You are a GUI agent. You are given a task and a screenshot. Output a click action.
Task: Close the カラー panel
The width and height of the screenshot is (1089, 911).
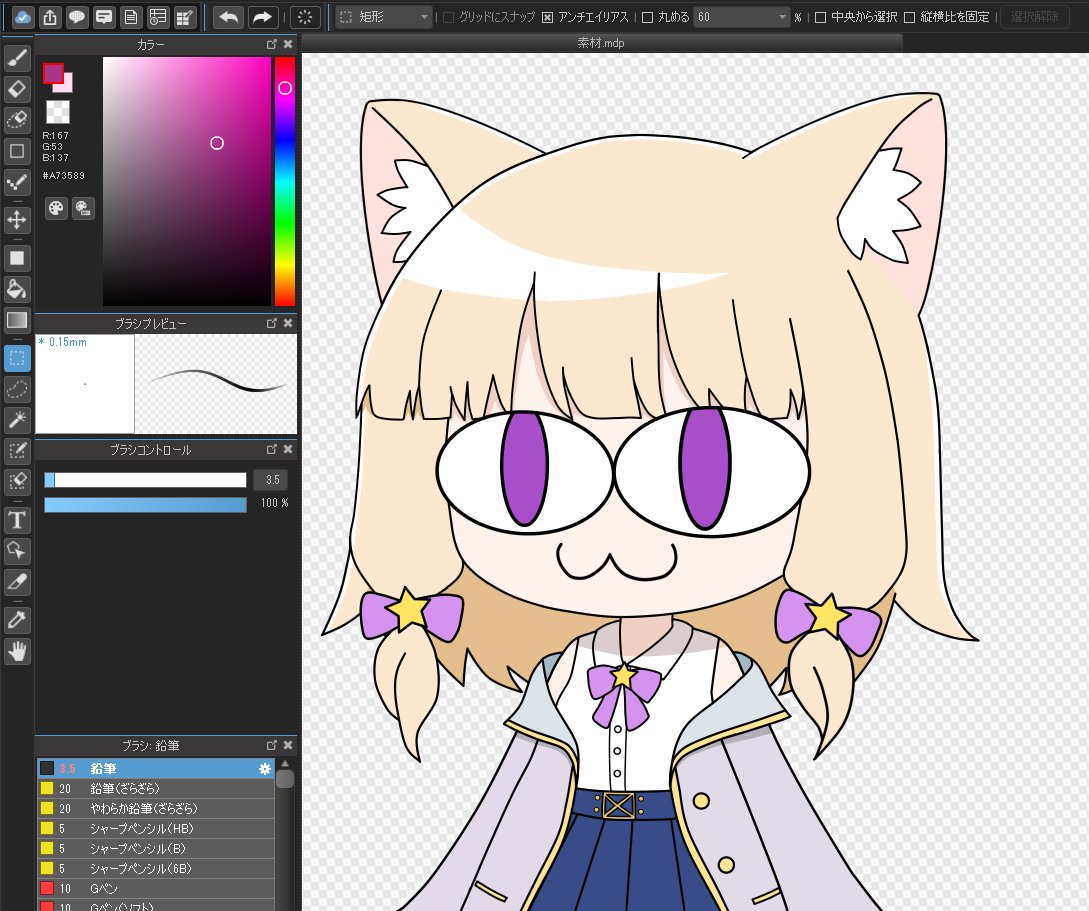coord(288,44)
